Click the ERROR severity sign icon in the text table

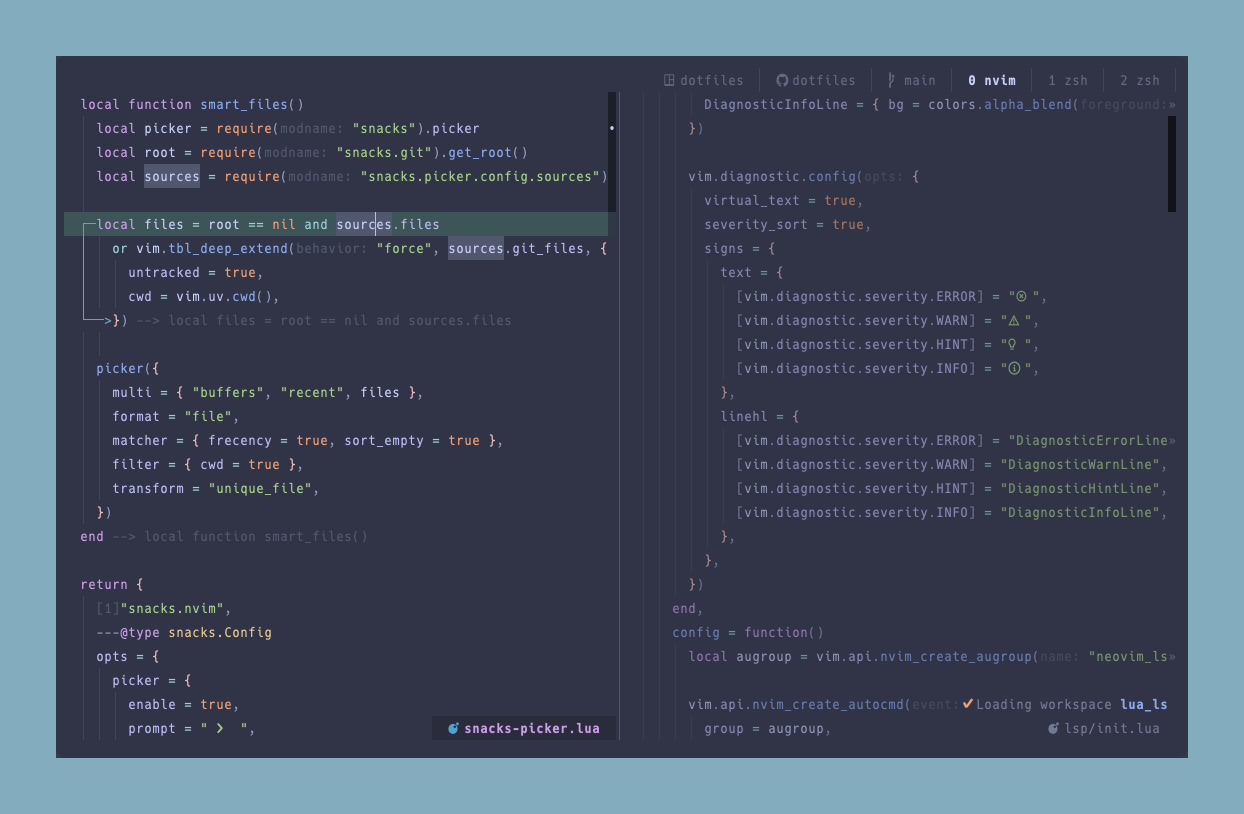pyautogui.click(x=1021, y=296)
